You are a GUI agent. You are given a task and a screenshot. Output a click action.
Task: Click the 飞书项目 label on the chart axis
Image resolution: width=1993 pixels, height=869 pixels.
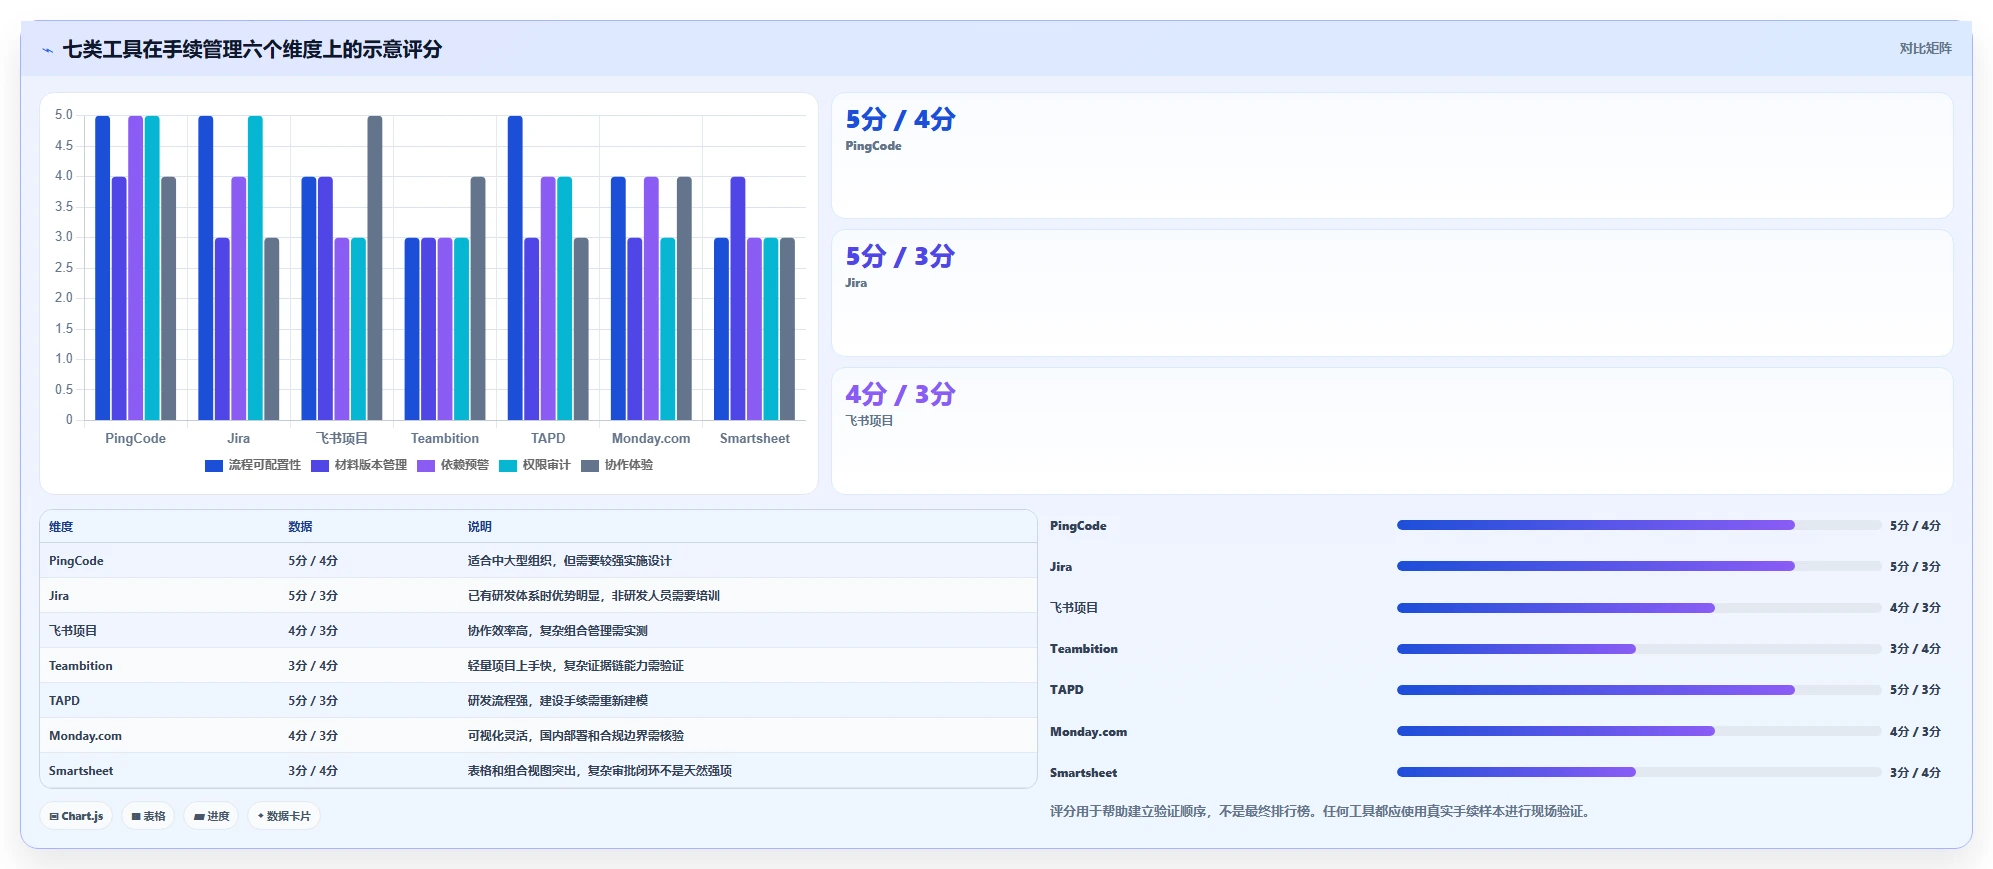coord(342,439)
